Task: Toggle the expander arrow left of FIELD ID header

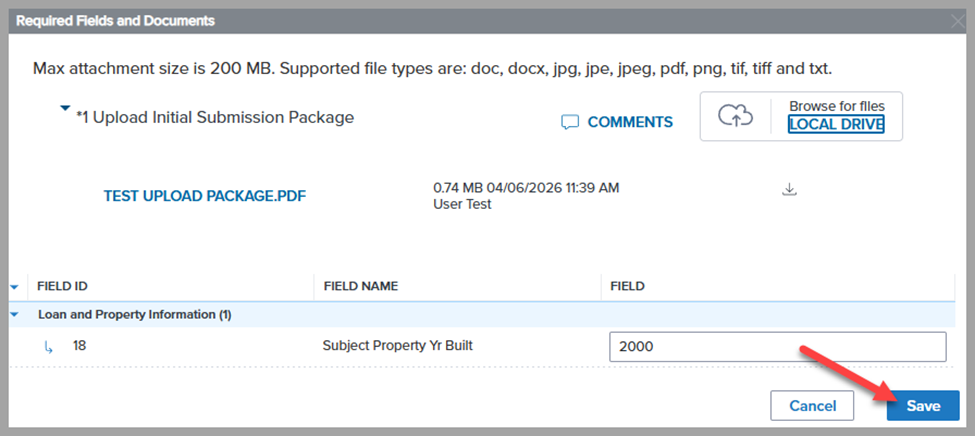Action: click(x=14, y=286)
